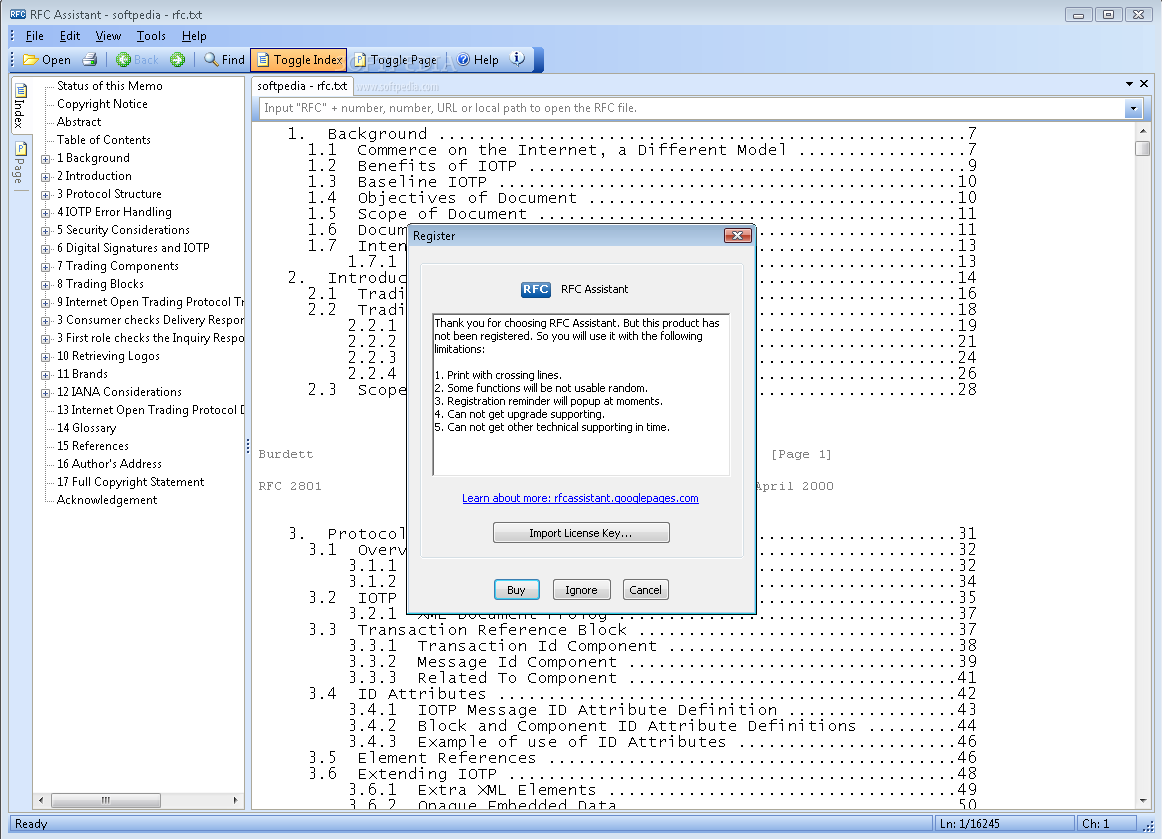Toggle the Index panel button
Viewport: 1162px width, 839px height.
pyautogui.click(x=300, y=60)
